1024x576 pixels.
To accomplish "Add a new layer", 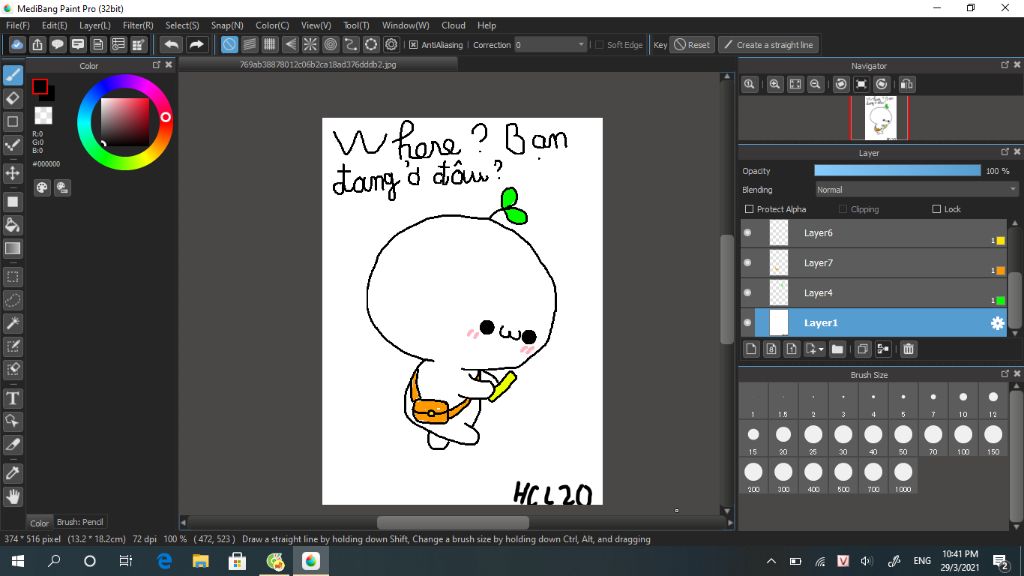I will point(751,349).
